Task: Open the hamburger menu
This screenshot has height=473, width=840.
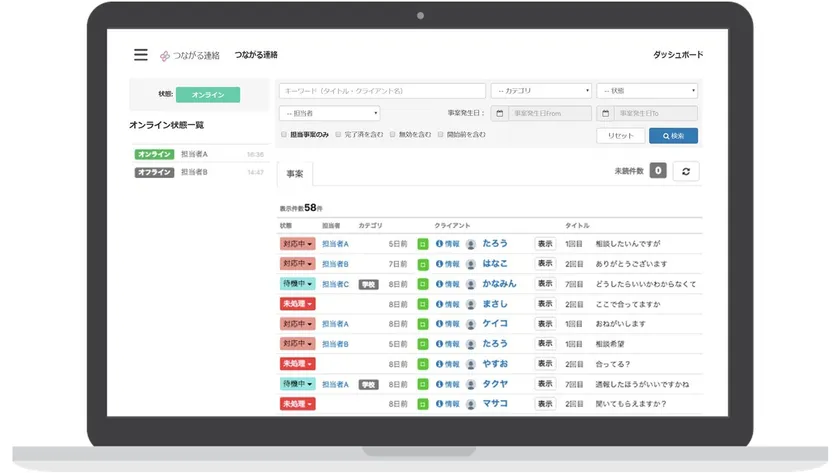Action: (x=141, y=55)
